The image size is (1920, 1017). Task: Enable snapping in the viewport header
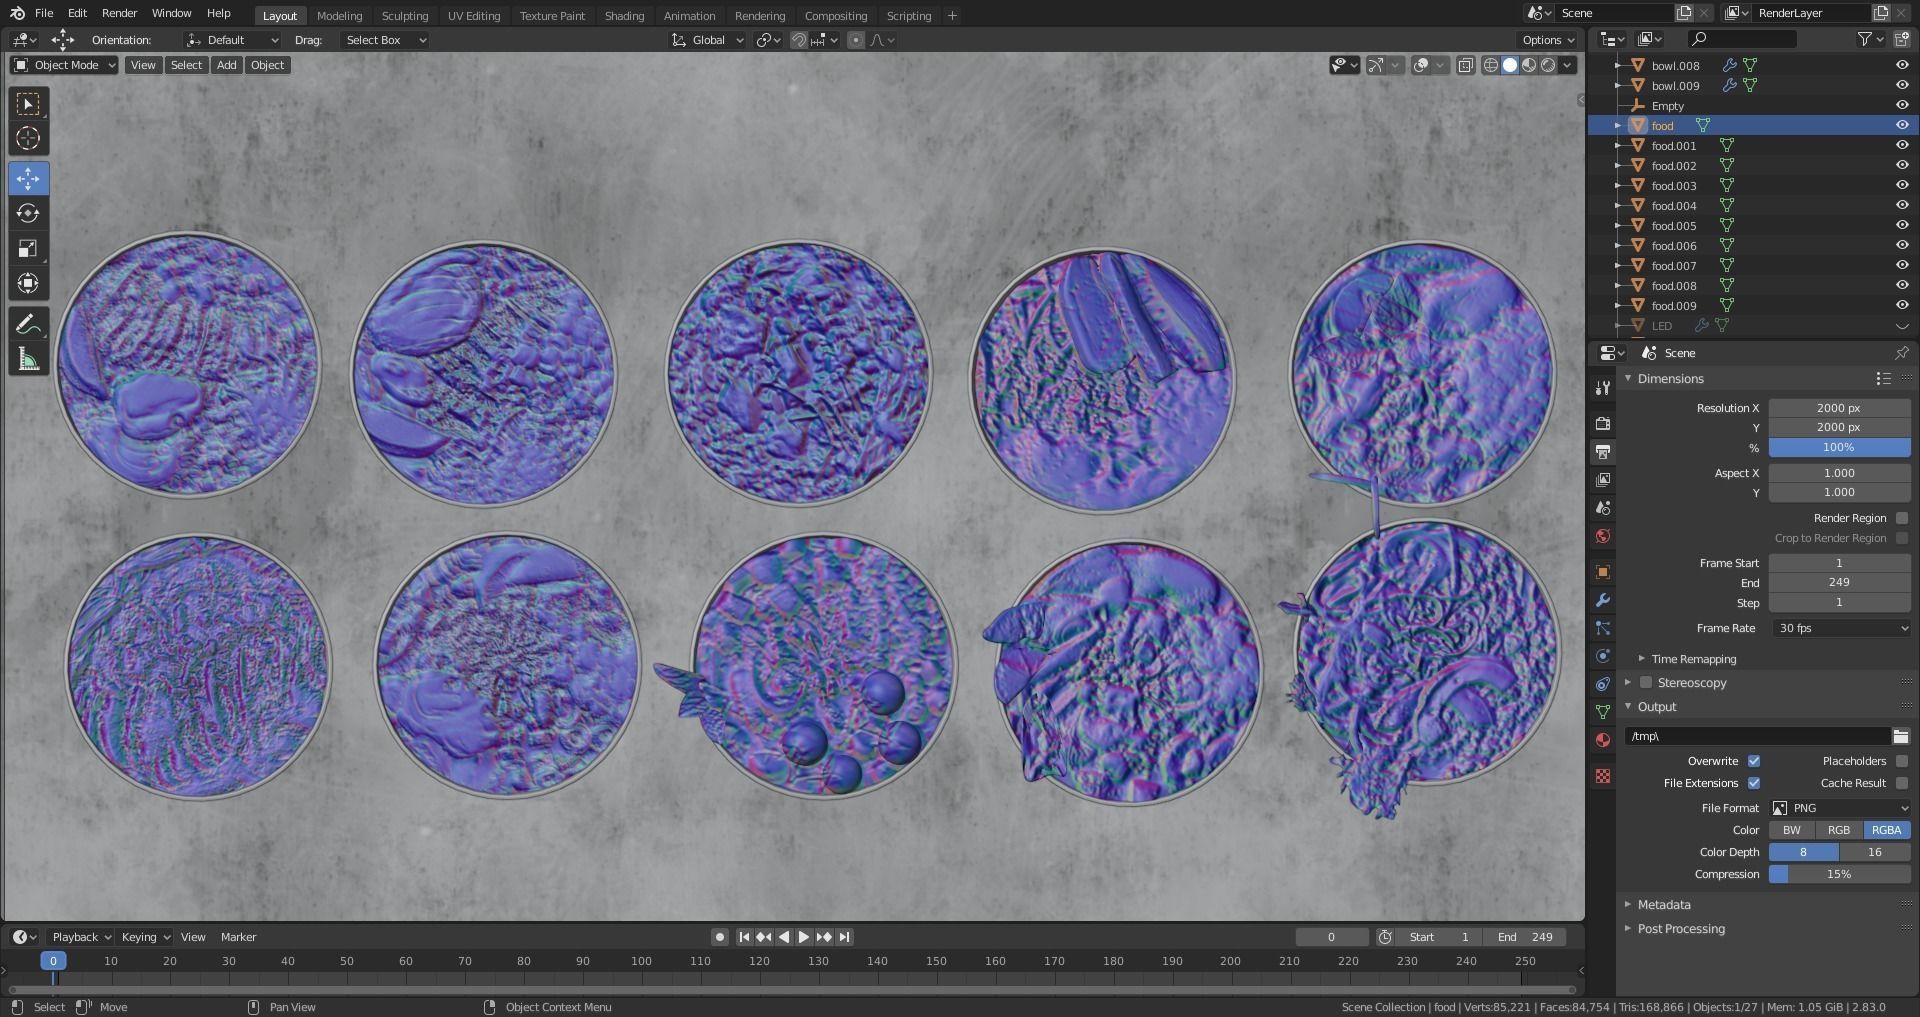(799, 40)
